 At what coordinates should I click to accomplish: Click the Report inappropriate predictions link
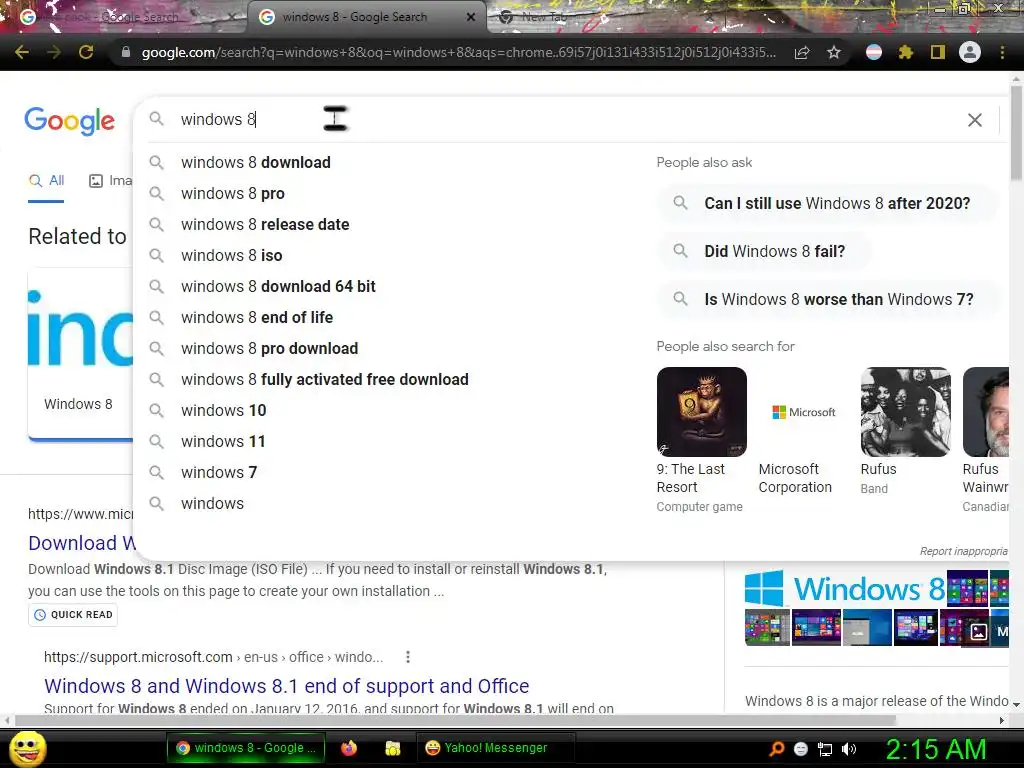coord(964,551)
